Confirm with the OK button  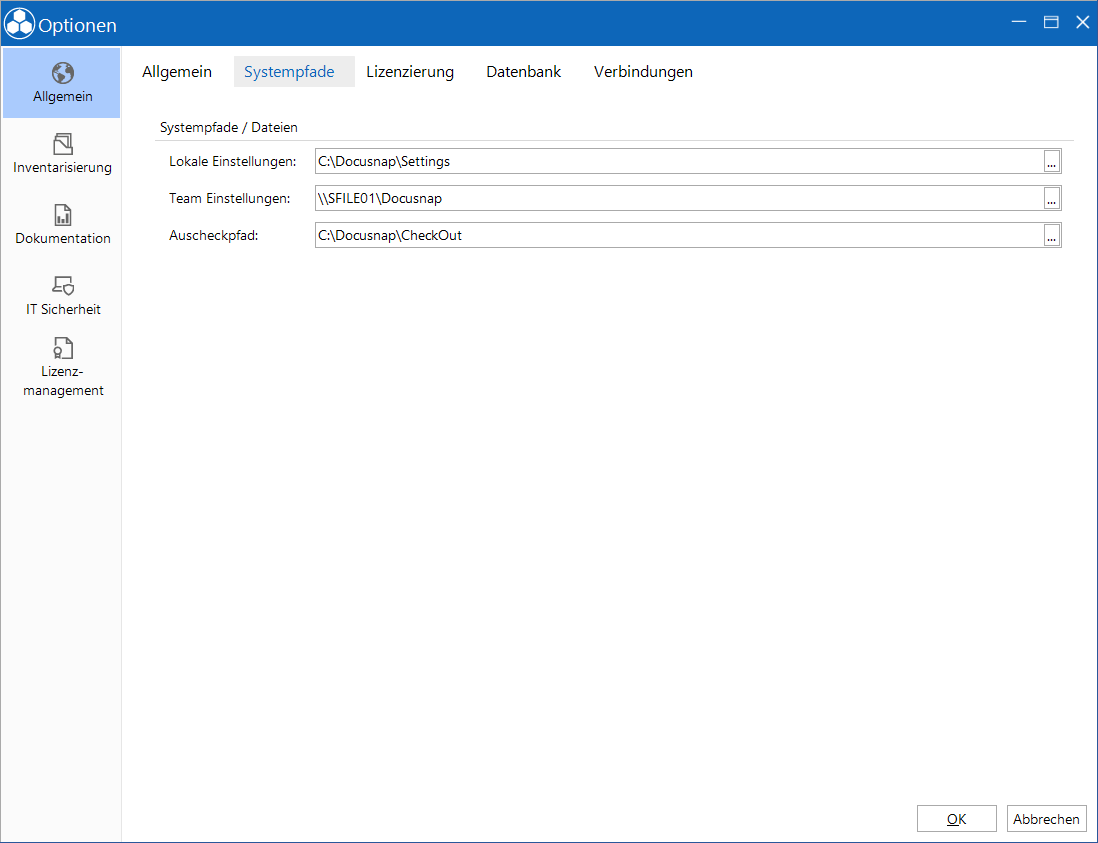[x=956, y=818]
